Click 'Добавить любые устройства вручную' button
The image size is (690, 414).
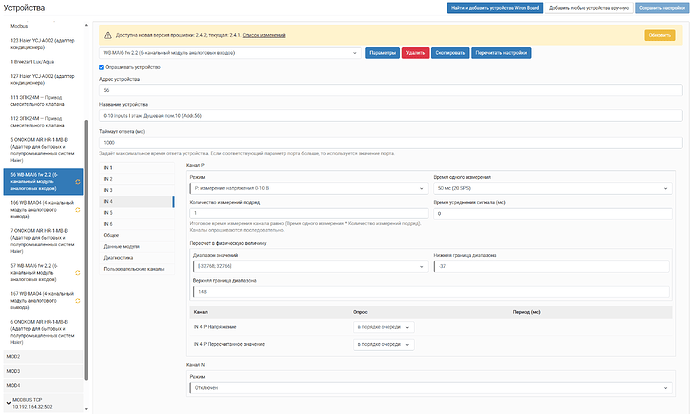[589, 8]
